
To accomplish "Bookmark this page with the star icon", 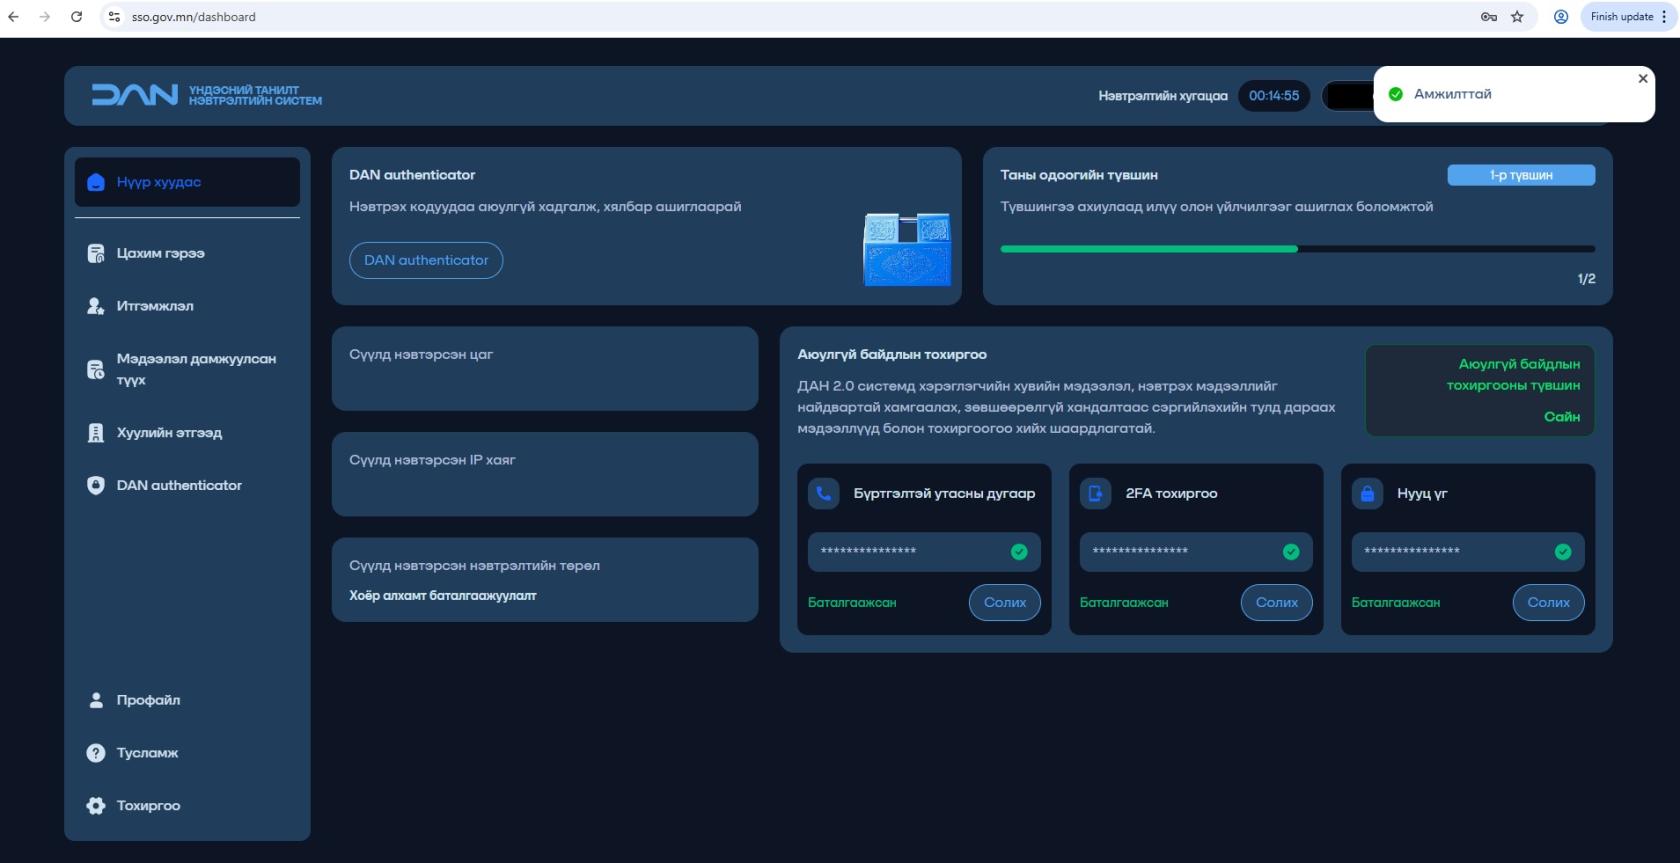I will [x=1517, y=17].
